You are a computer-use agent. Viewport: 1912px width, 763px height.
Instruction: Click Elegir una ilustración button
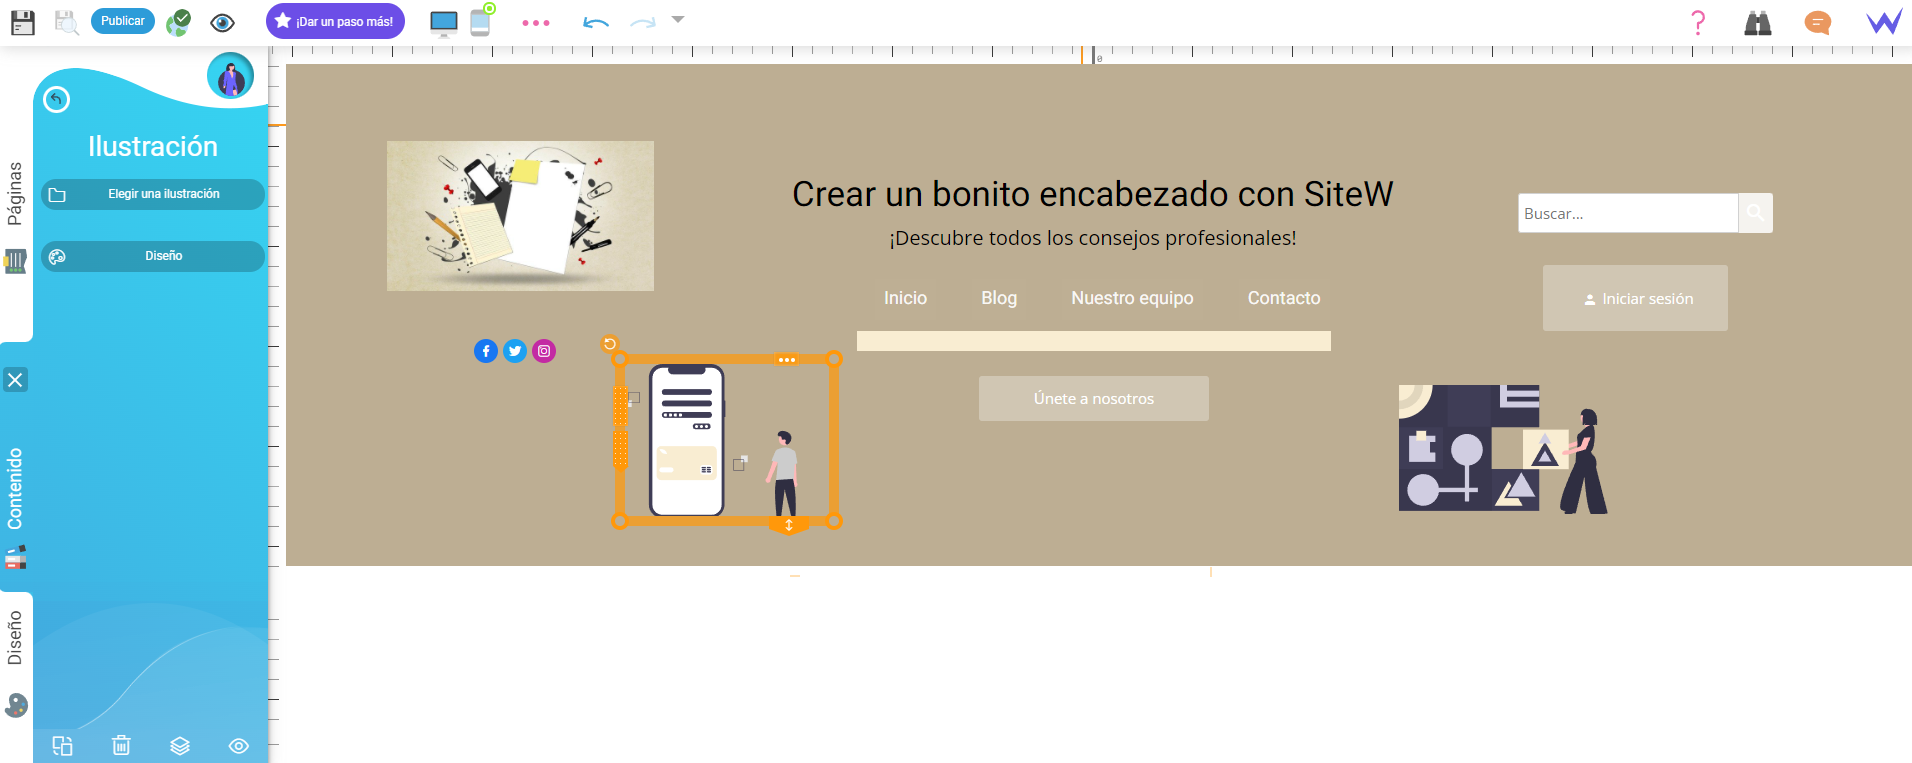(x=153, y=194)
